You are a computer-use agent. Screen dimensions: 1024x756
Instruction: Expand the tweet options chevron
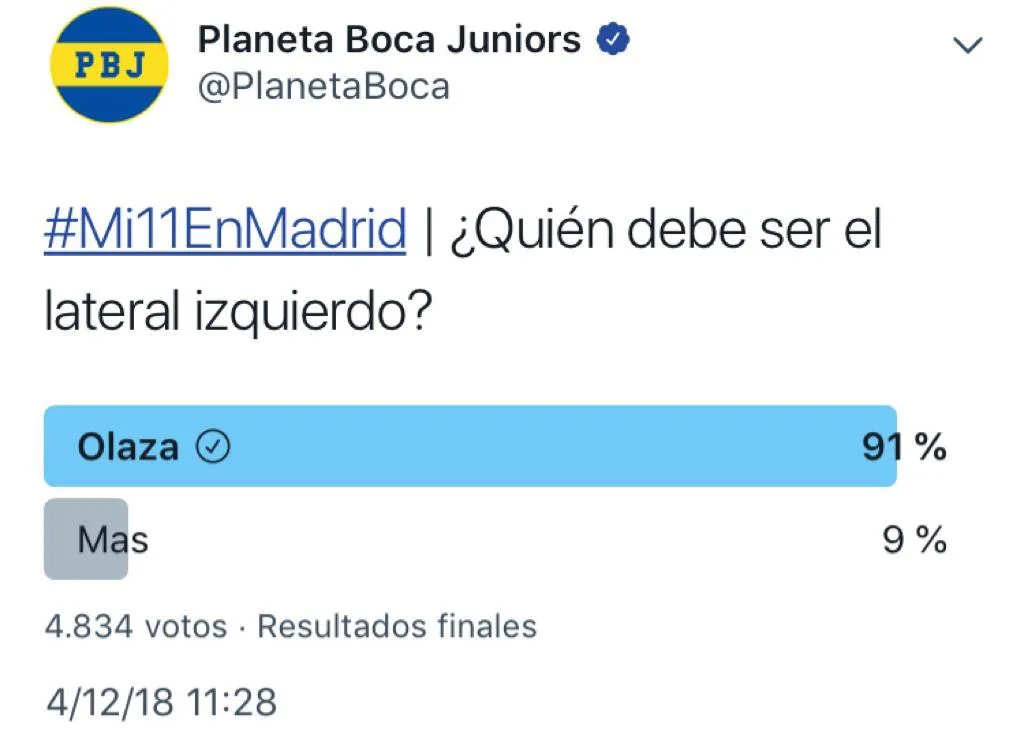coord(968,45)
